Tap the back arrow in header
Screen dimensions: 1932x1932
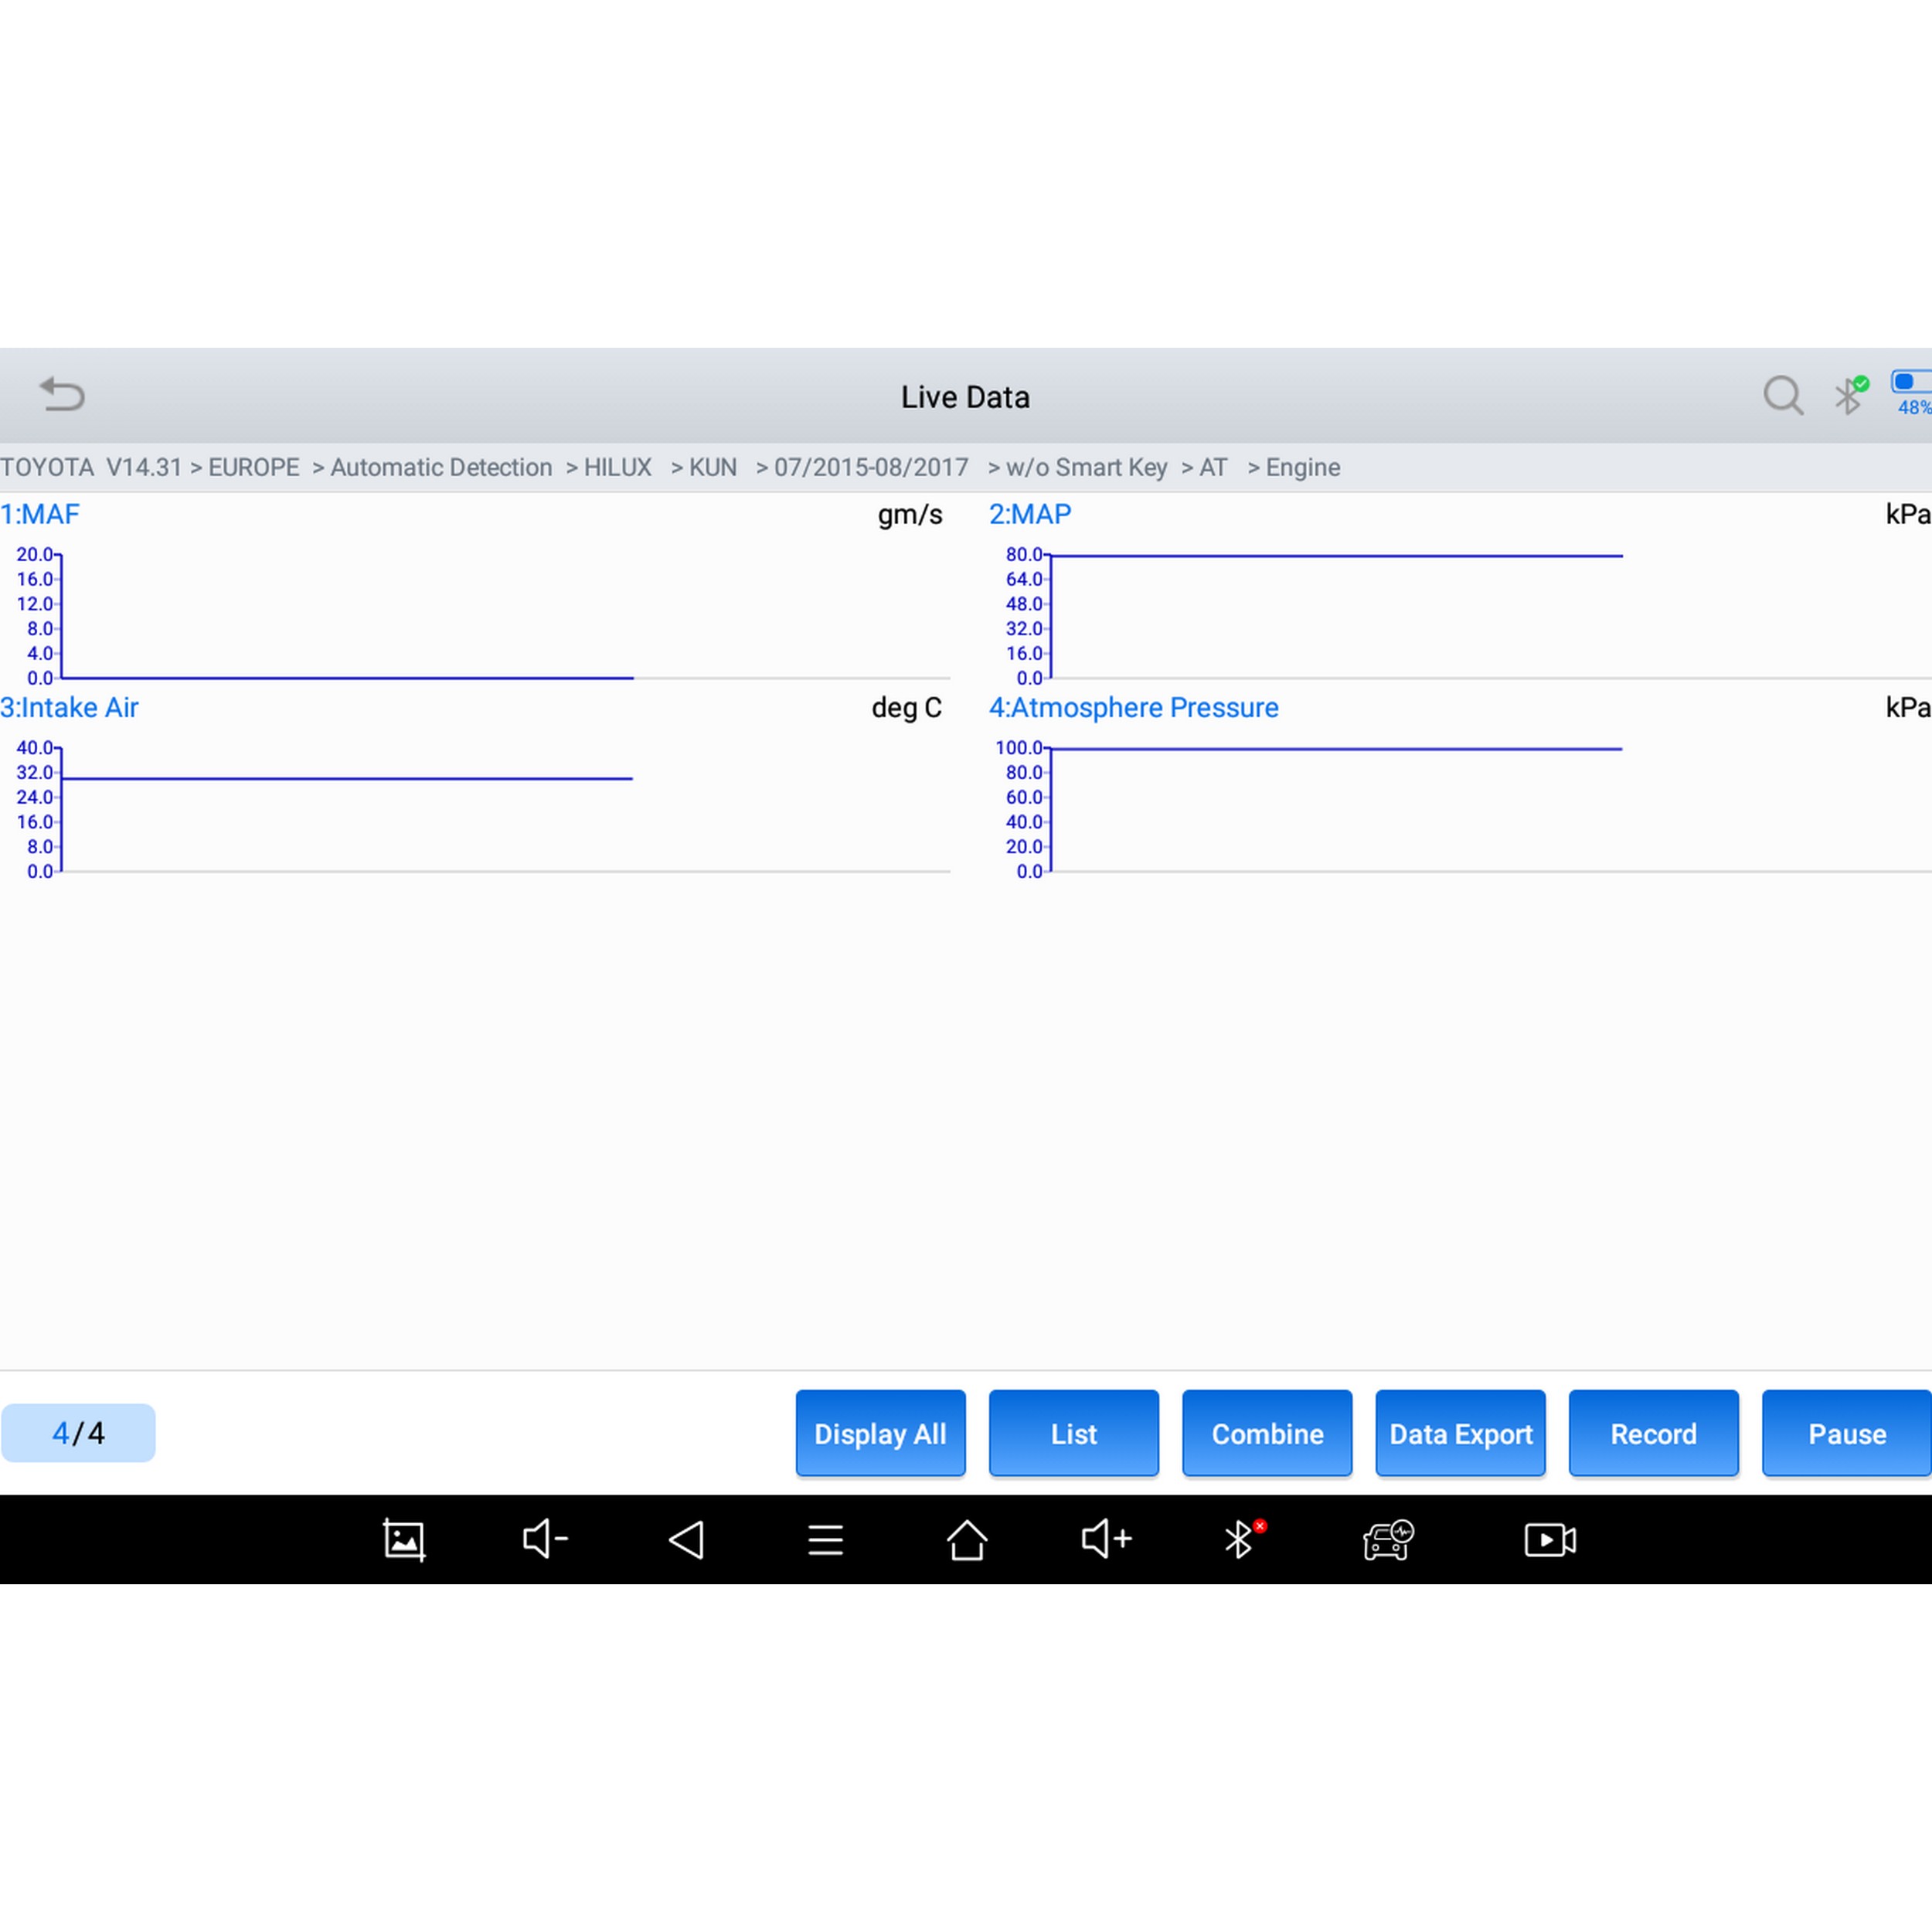pyautogui.click(x=62, y=395)
